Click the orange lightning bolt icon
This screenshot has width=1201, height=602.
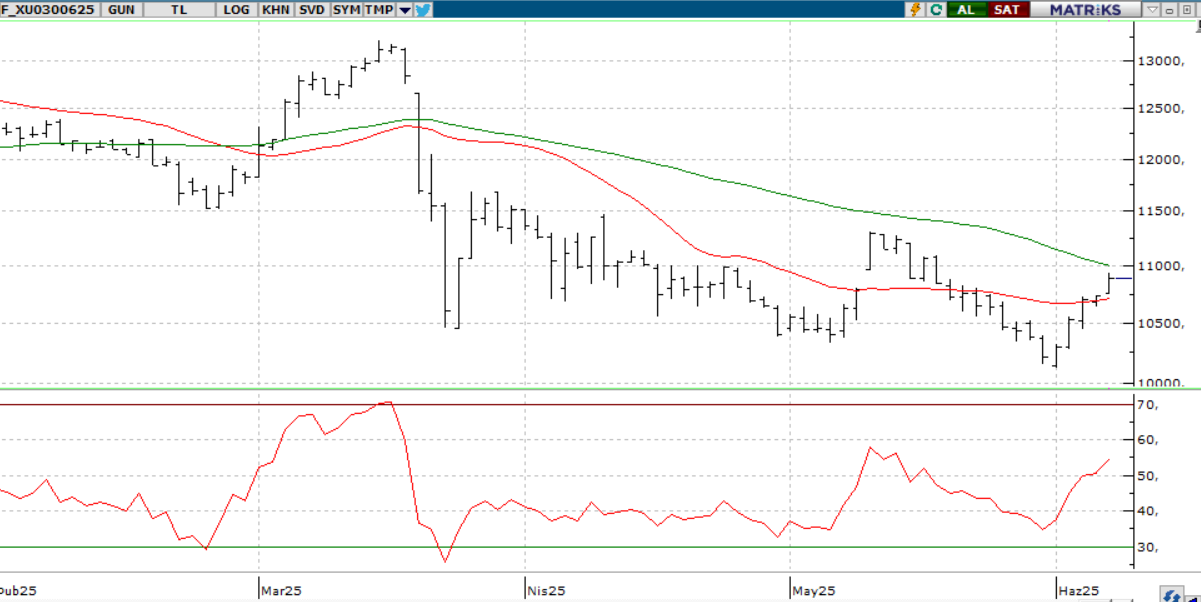(x=915, y=9)
